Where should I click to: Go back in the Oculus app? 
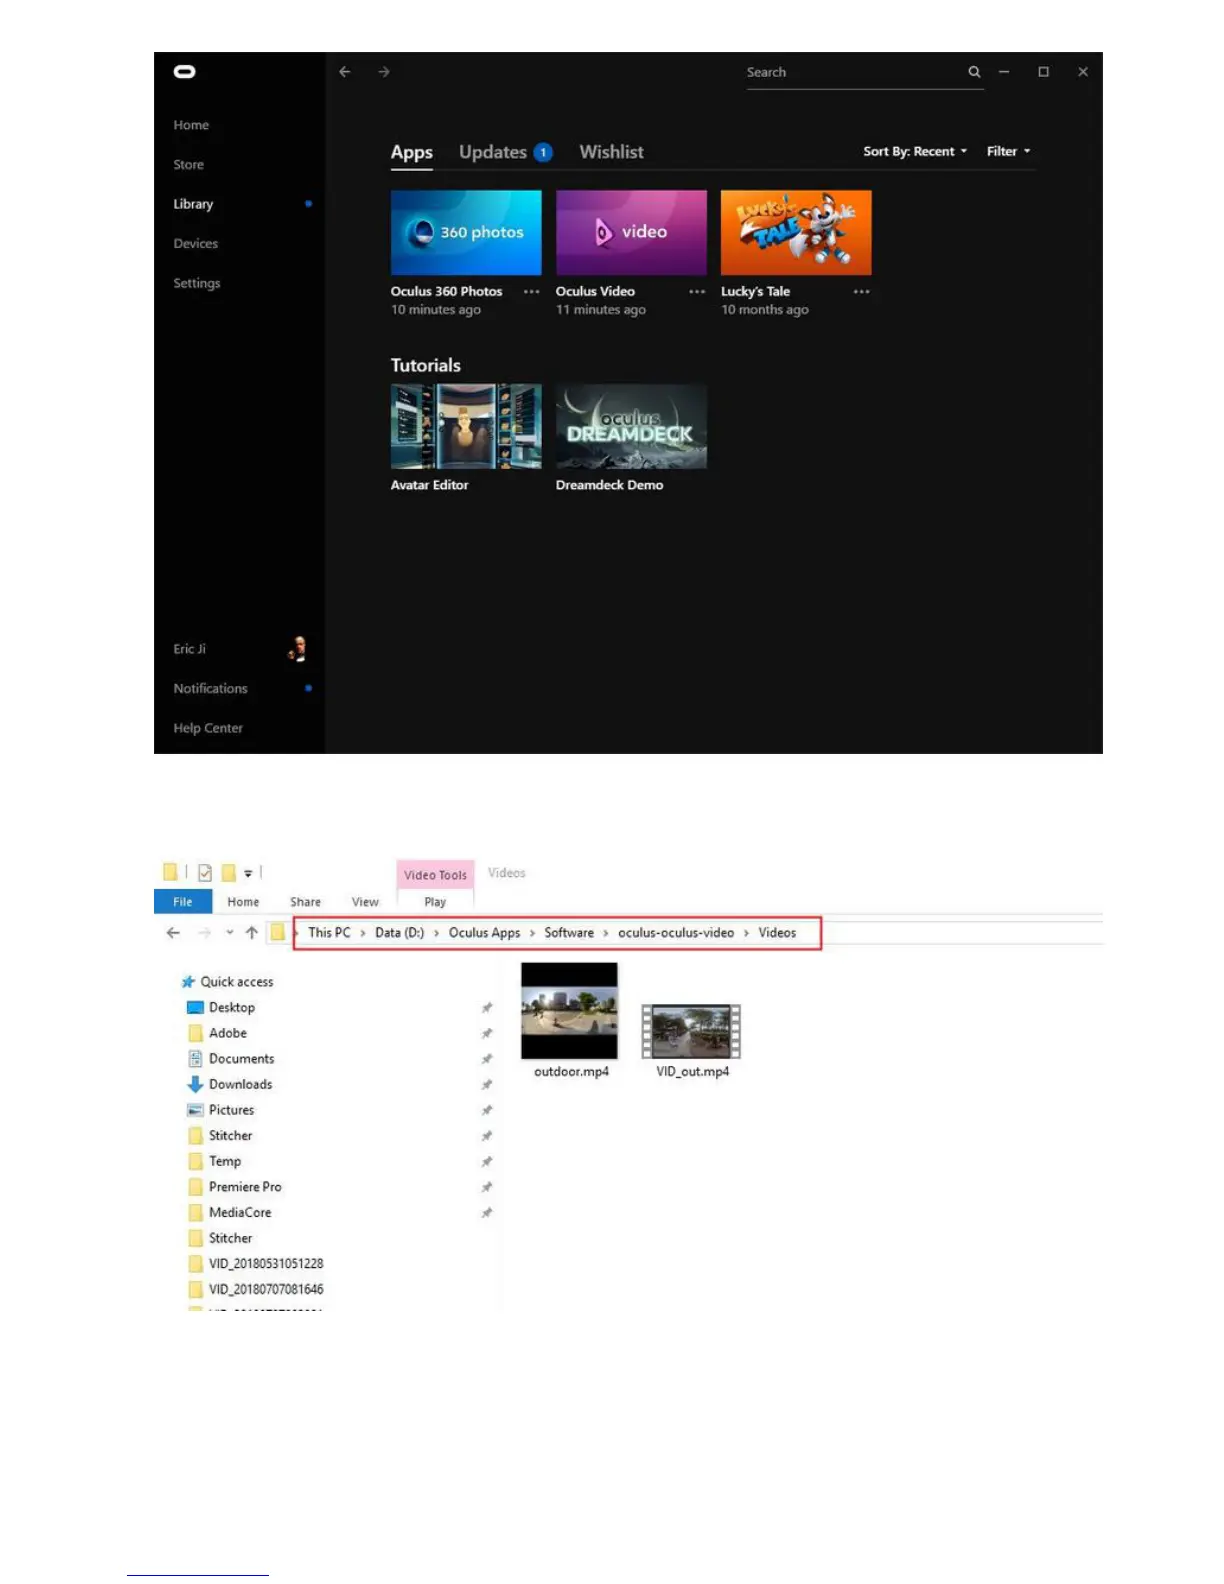[x=345, y=72]
